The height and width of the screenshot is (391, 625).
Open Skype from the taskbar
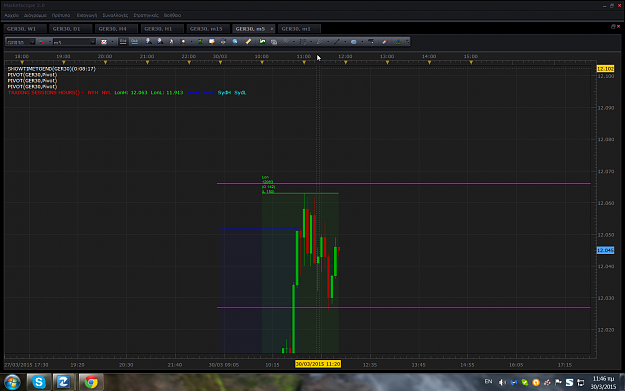39,382
